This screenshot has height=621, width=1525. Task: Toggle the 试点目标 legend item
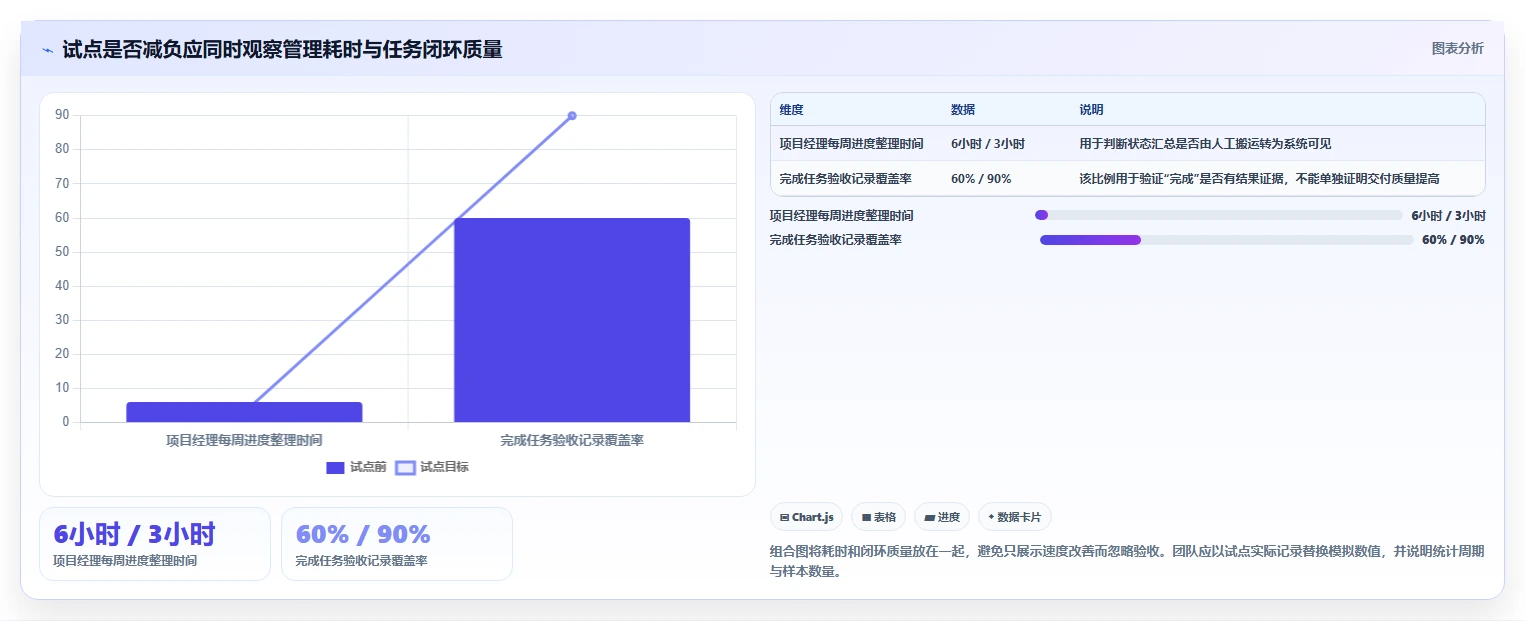point(432,467)
